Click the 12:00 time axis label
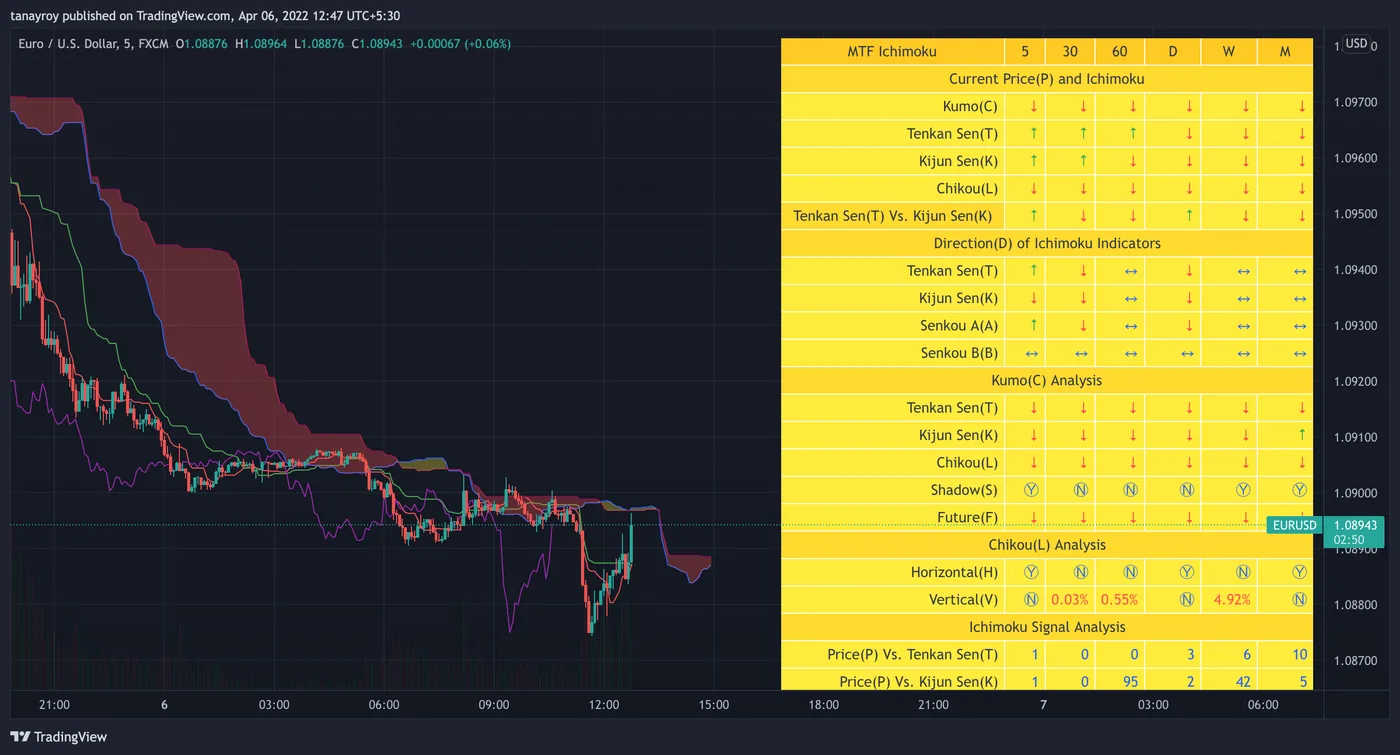The height and width of the screenshot is (755, 1400). 603,705
